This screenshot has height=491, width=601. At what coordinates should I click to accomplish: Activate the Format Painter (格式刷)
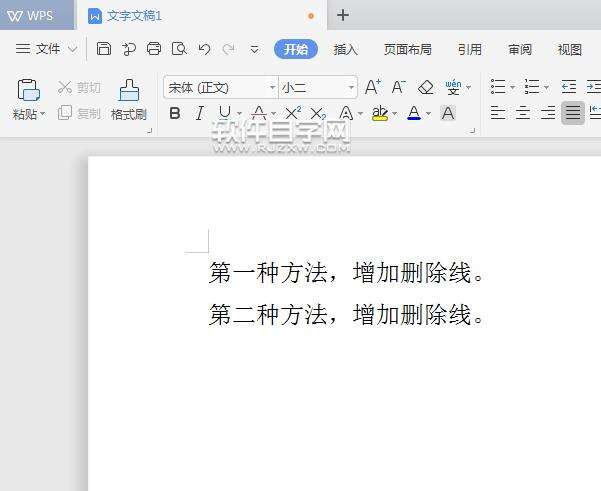129,100
